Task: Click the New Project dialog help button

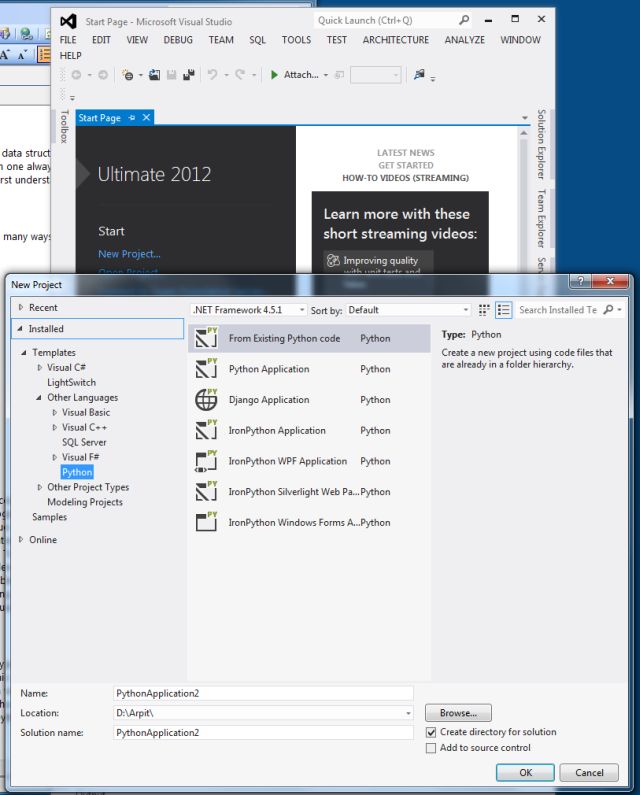Action: [x=580, y=281]
